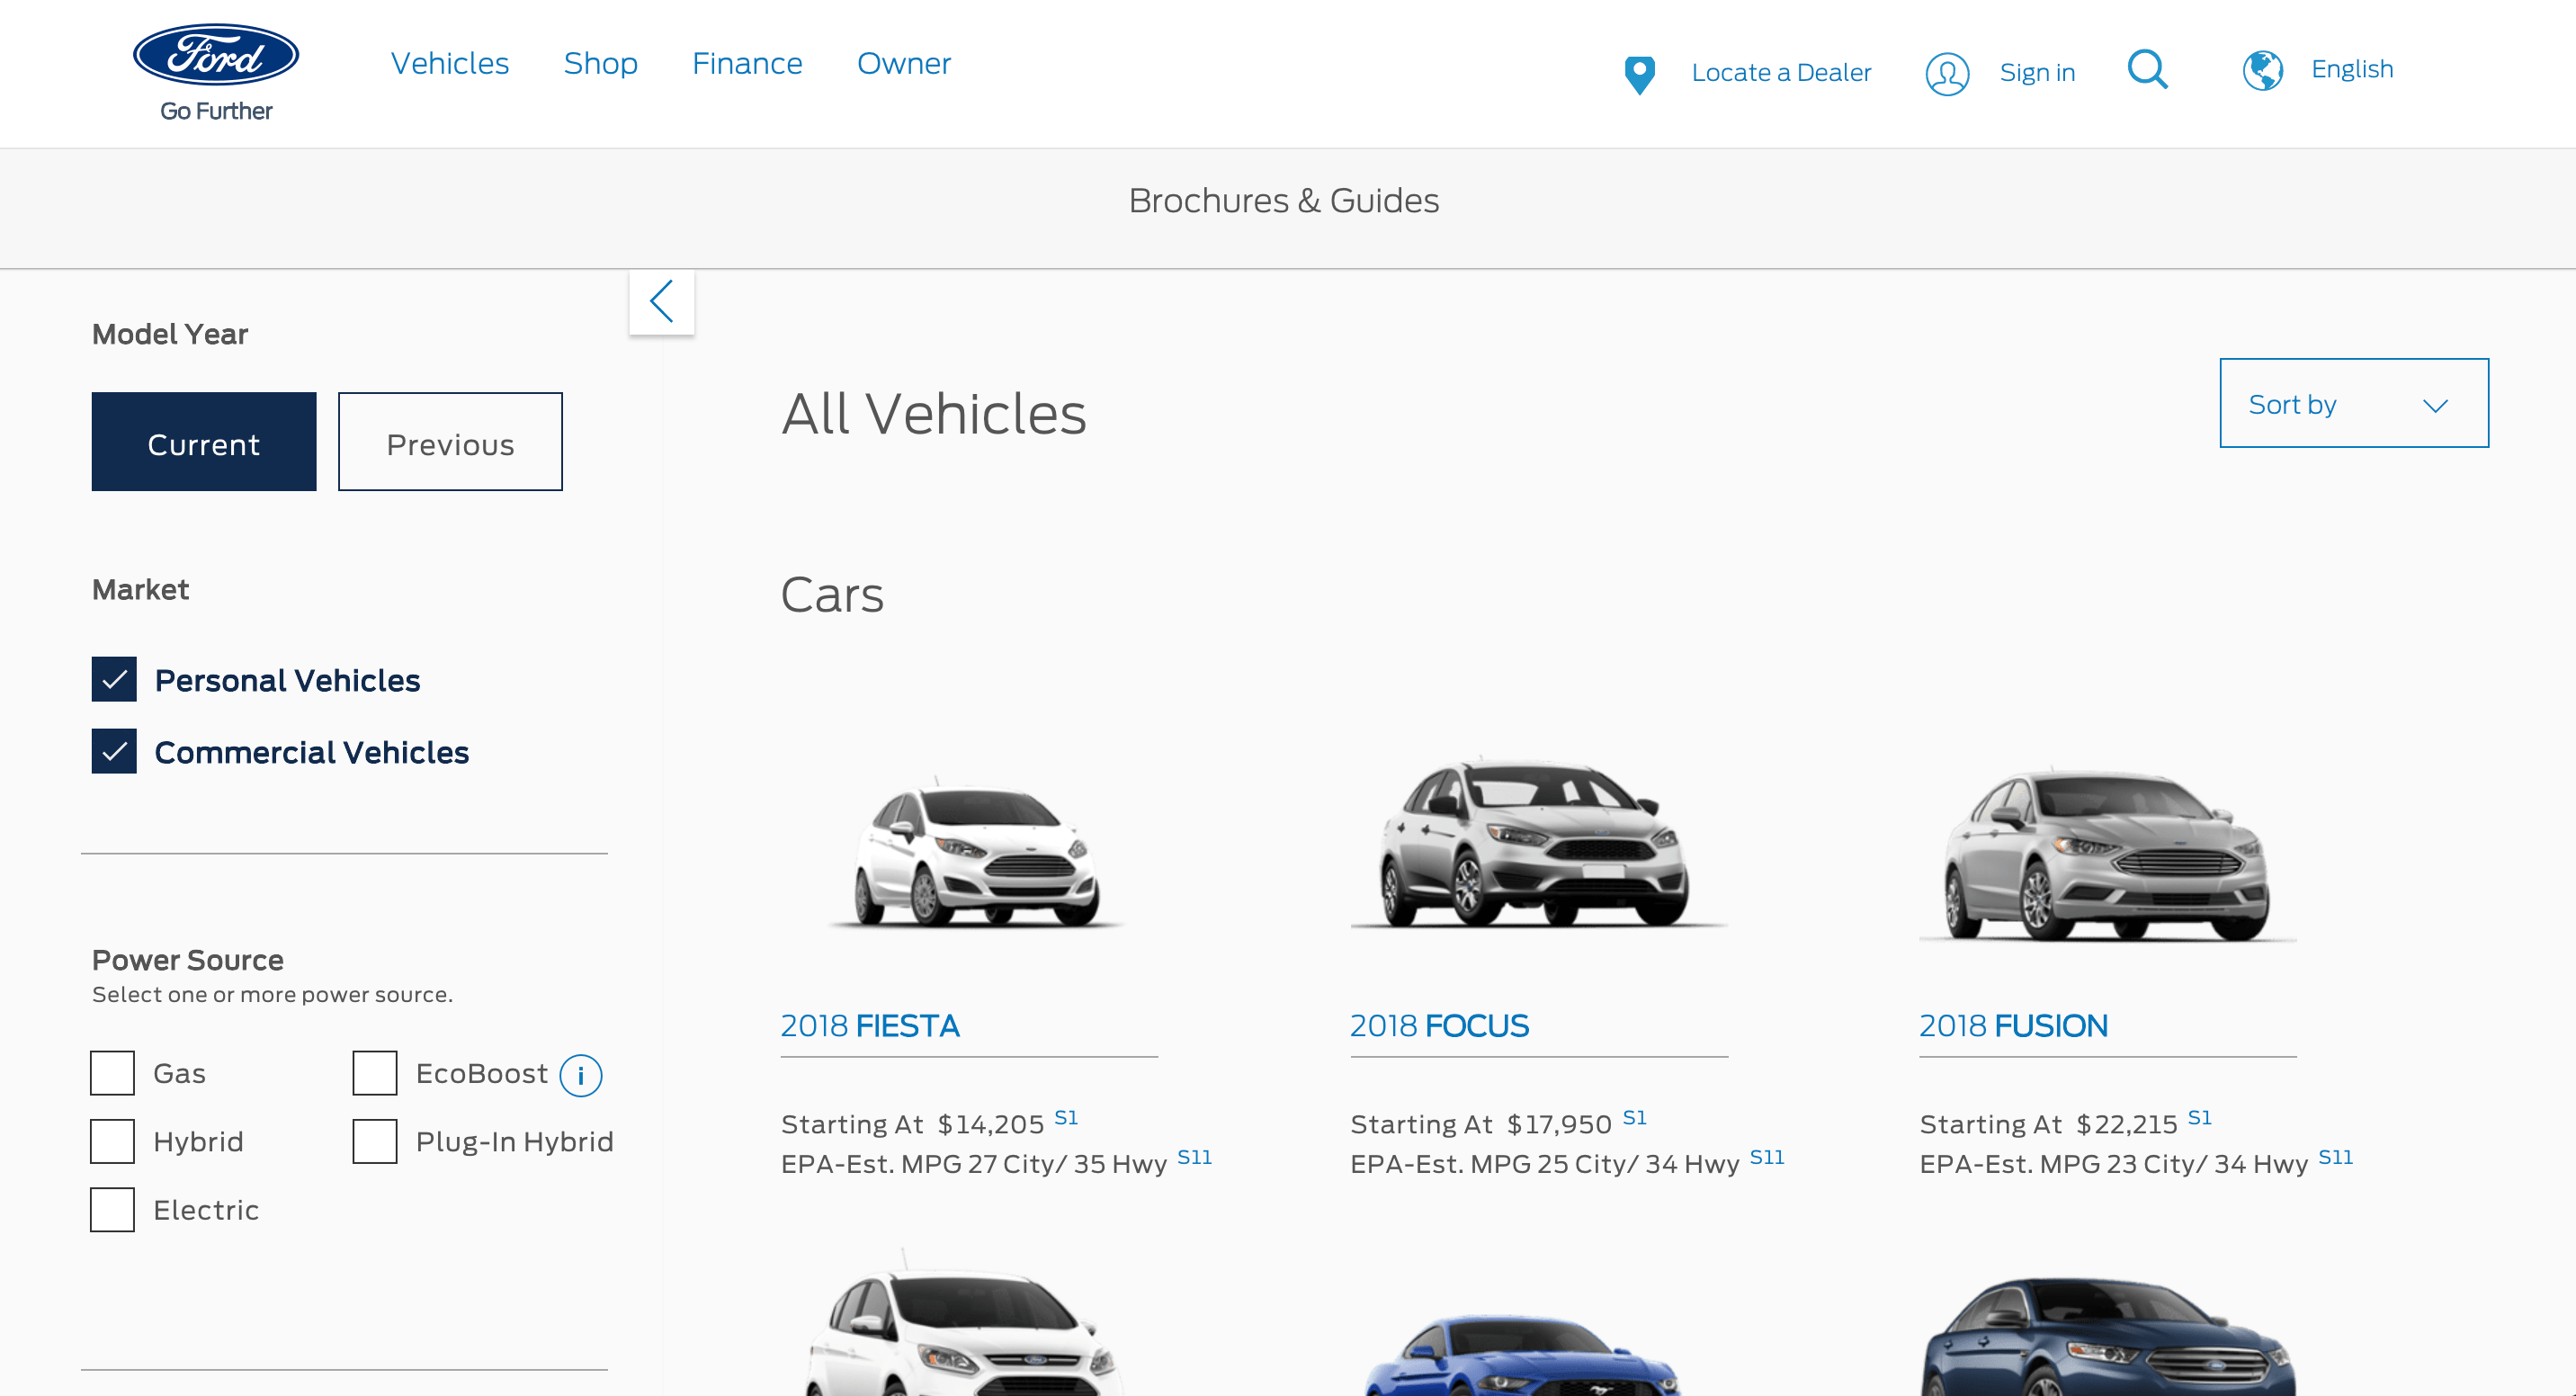Click the globe language icon

click(2262, 70)
